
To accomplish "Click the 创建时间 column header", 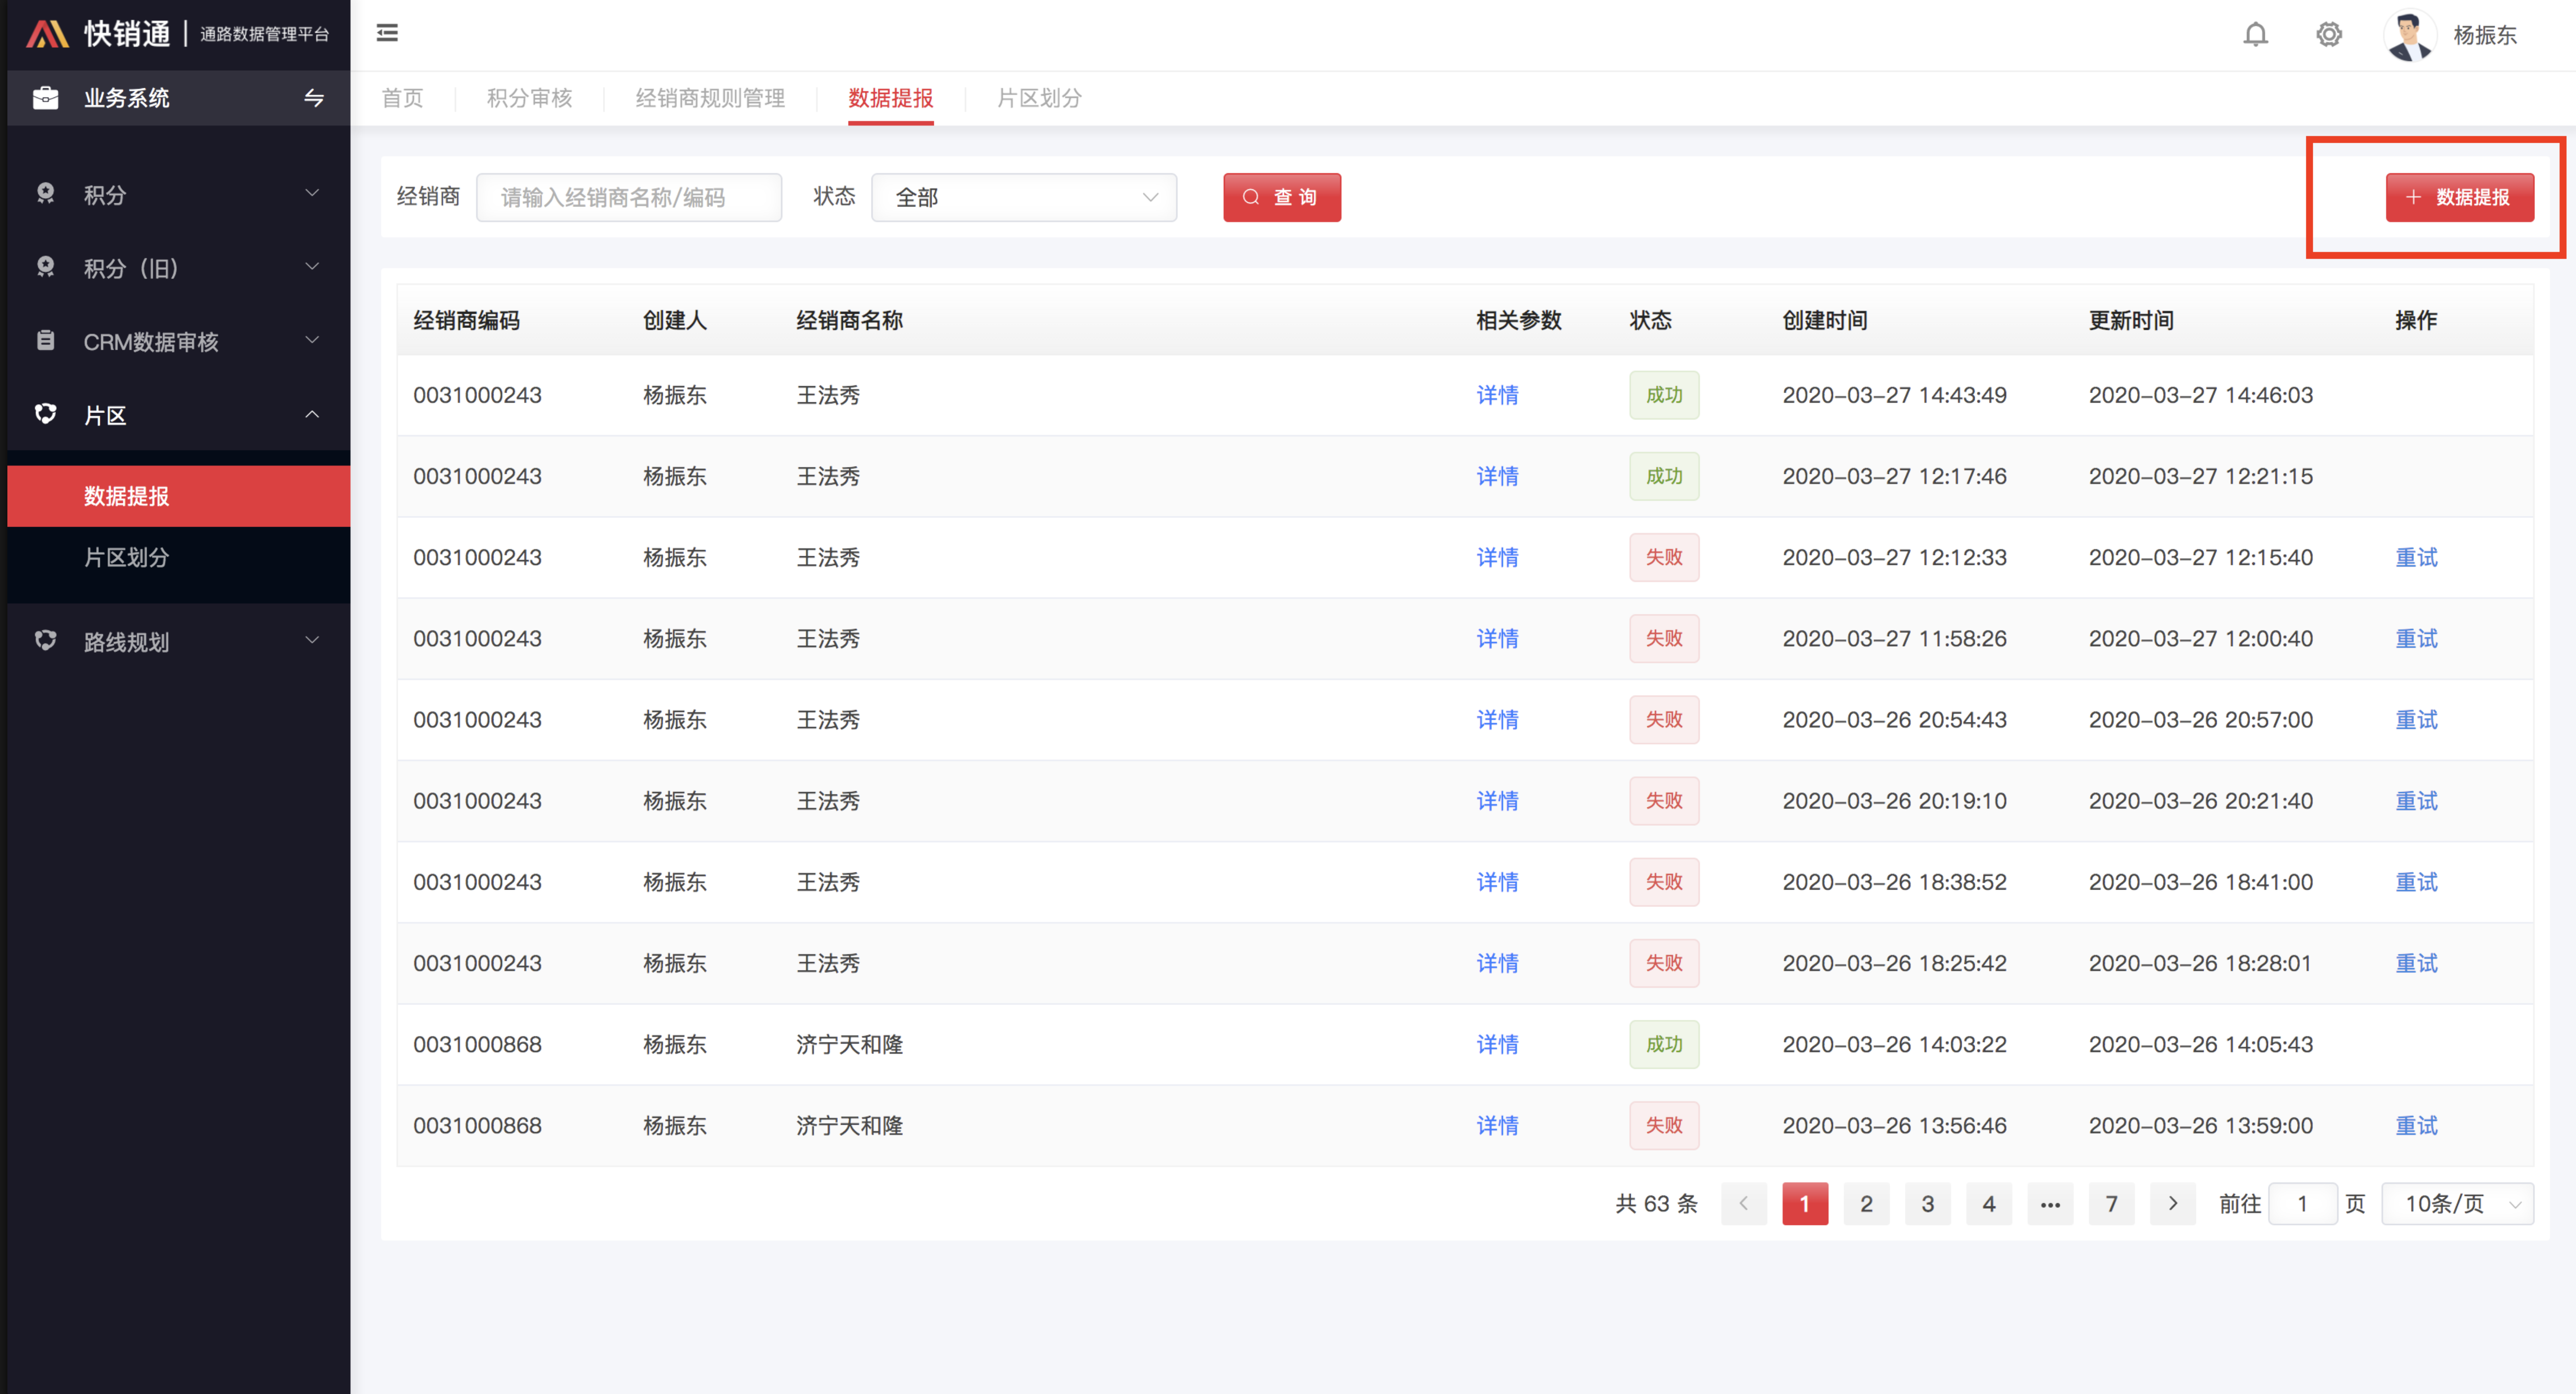I will (x=1824, y=320).
